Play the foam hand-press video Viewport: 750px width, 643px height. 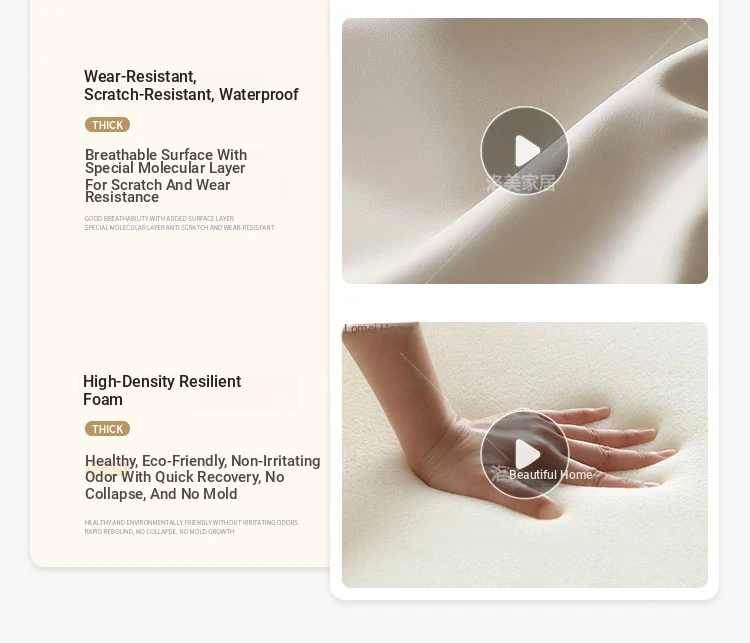pyautogui.click(x=525, y=454)
